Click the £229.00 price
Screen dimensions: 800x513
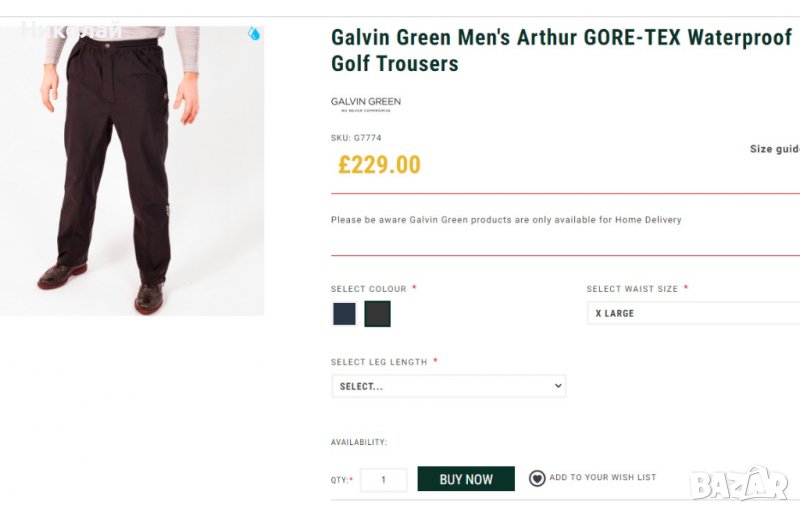pyautogui.click(x=379, y=165)
